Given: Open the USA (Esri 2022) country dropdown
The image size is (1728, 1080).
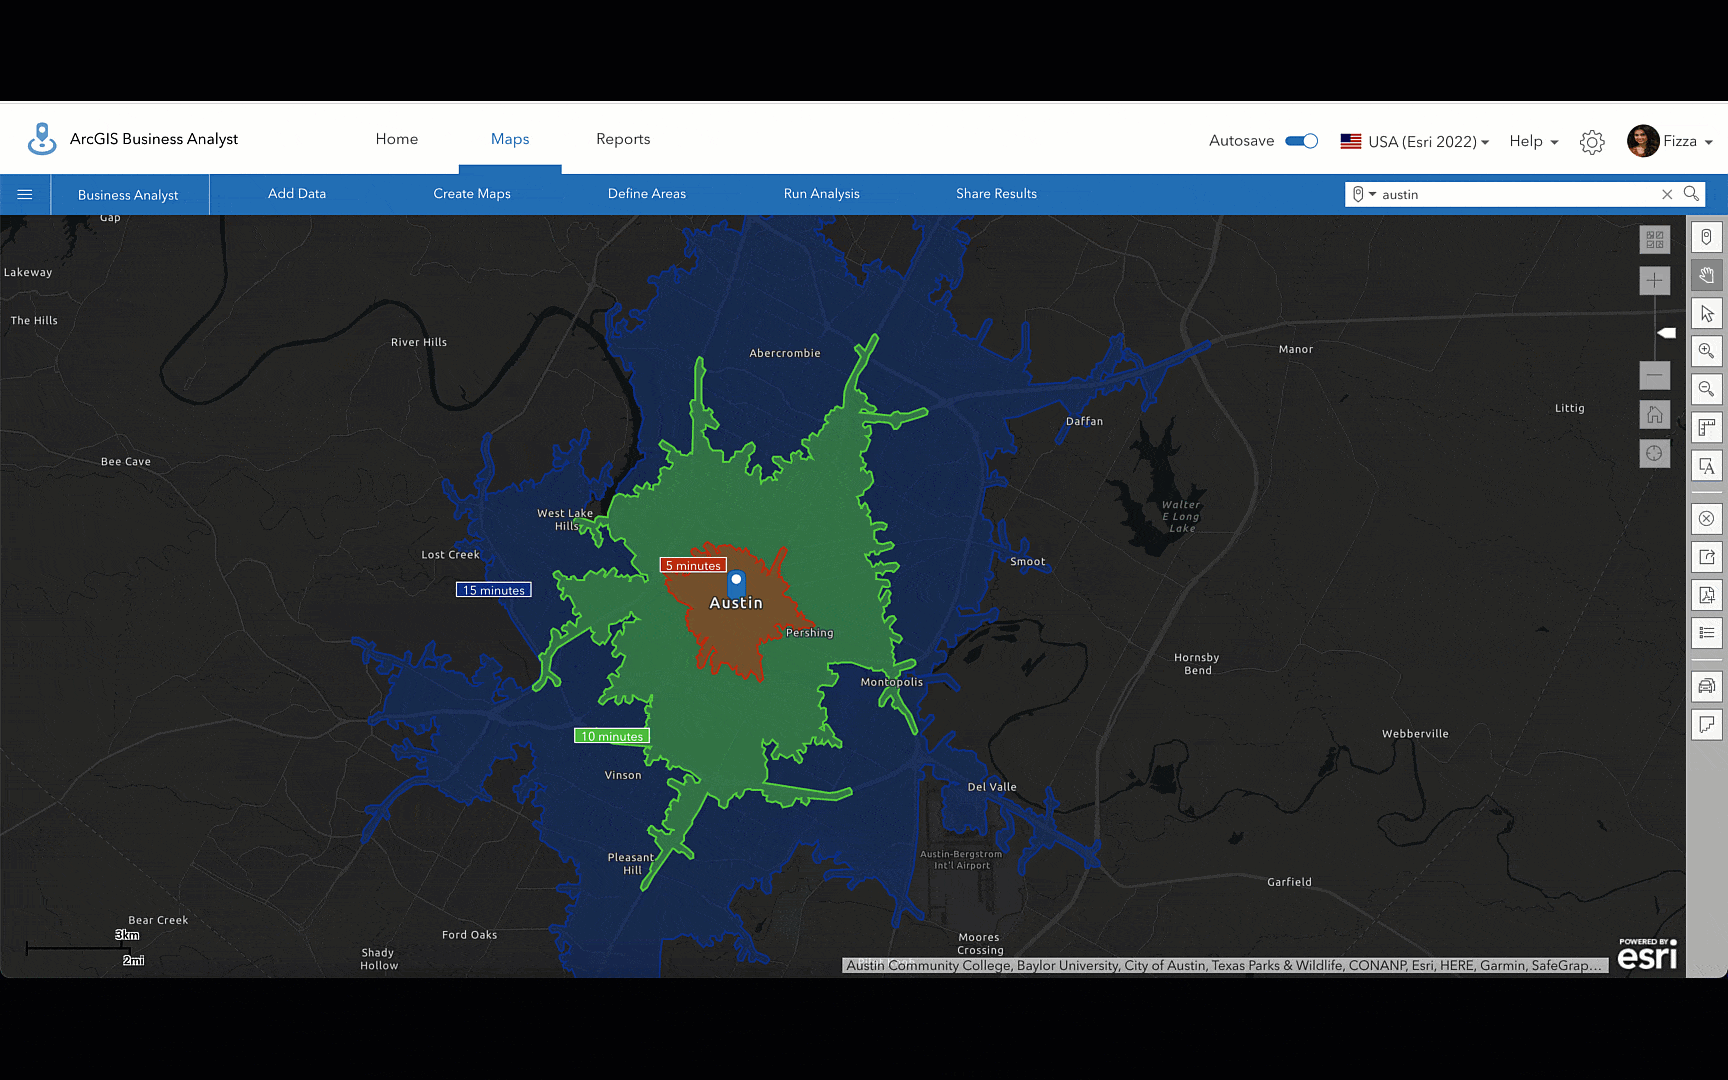Looking at the screenshot, I should click(1415, 142).
